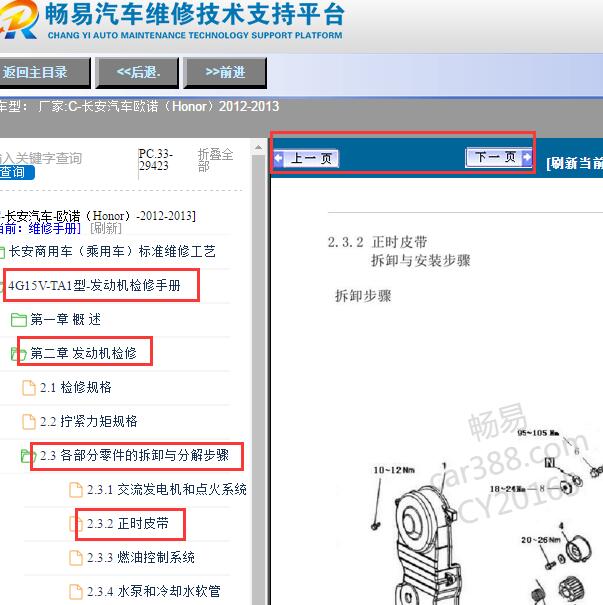
Task: Collapse the 第二章 发动机检修 chapter
Action: click(83, 353)
